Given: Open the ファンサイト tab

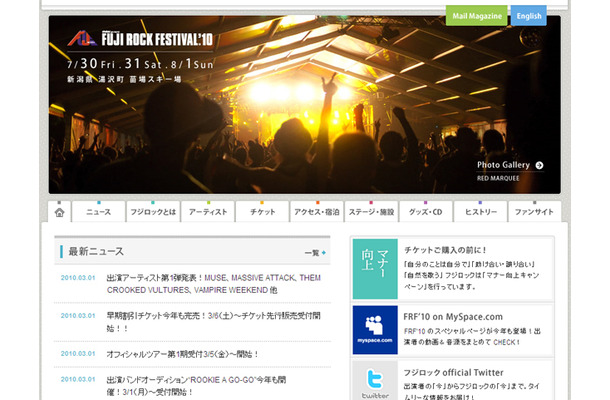Looking at the screenshot, I should coord(535,212).
